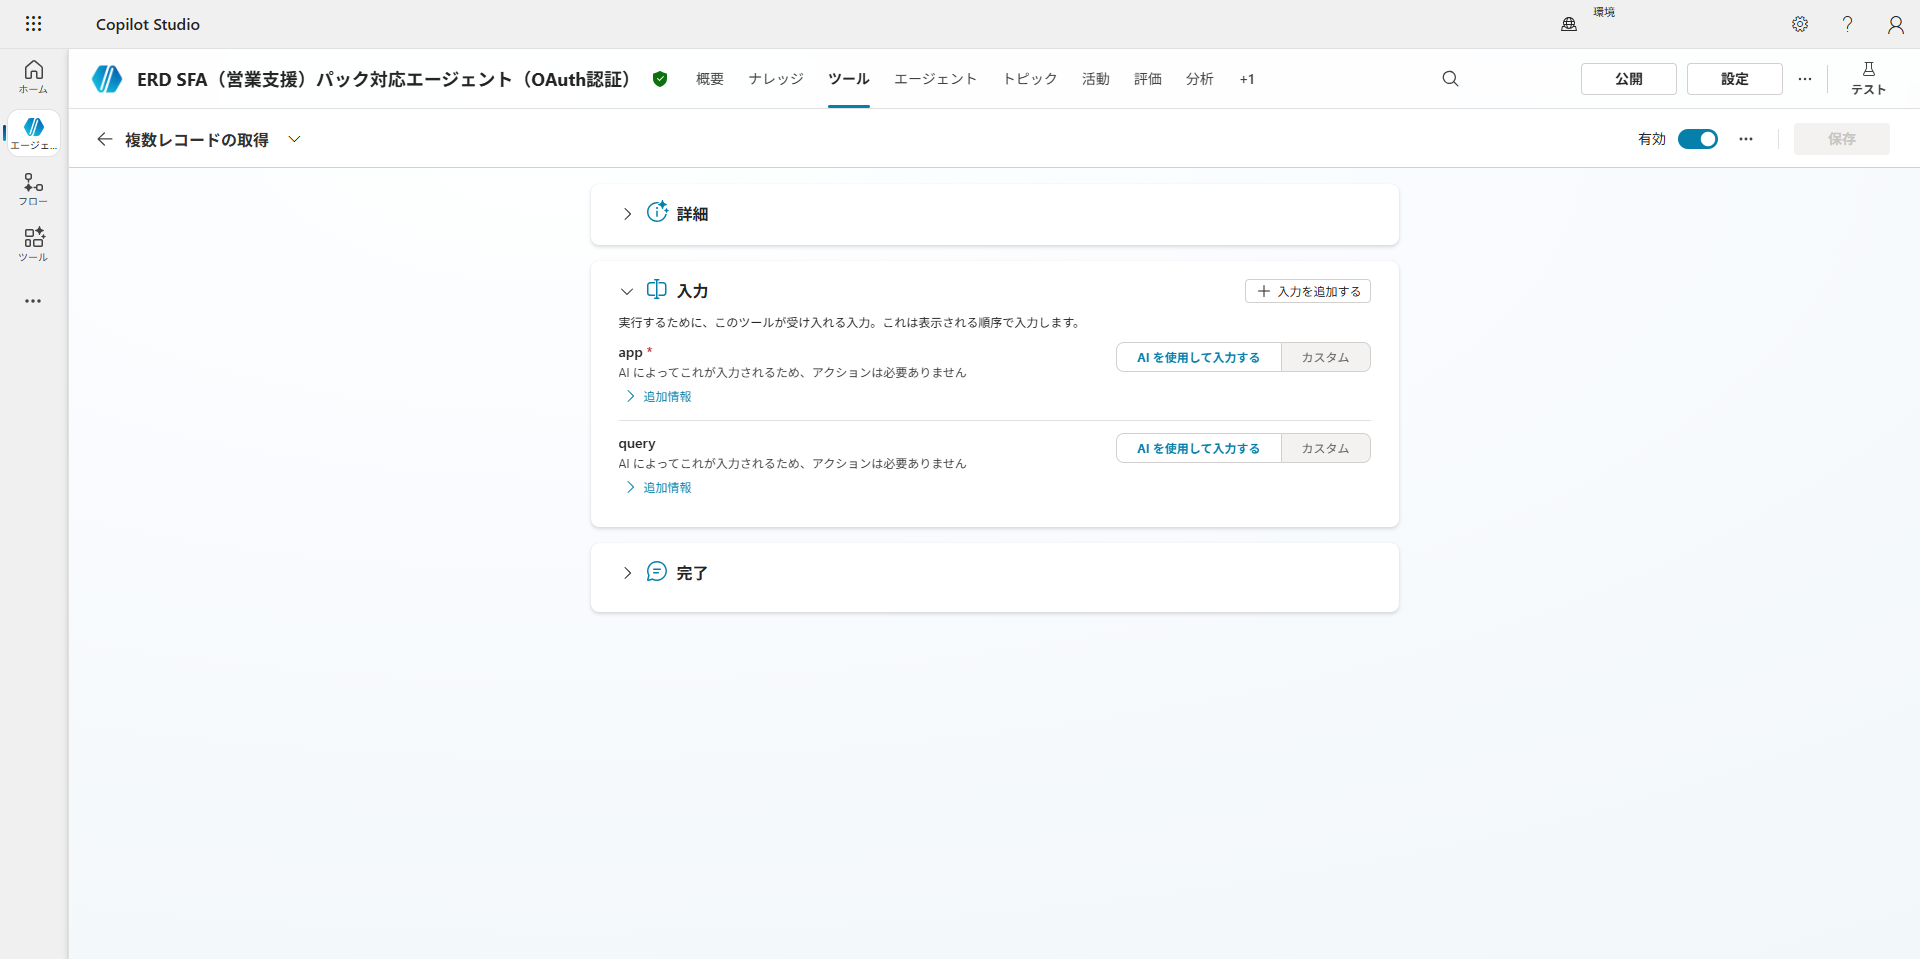Open Tools (ツール) sidebar icon
The width and height of the screenshot is (1920, 959).
[x=33, y=245]
